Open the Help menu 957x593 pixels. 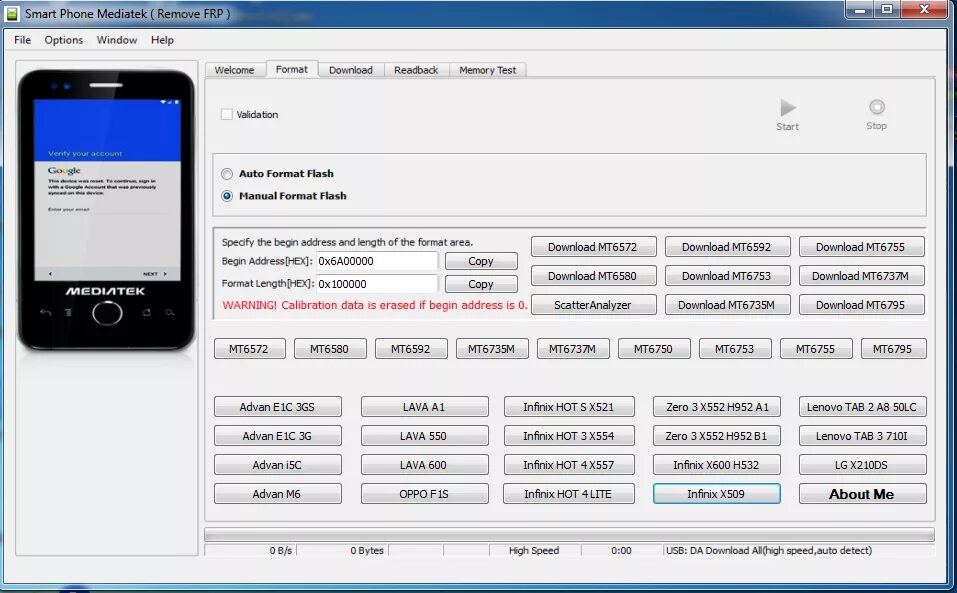[163, 40]
